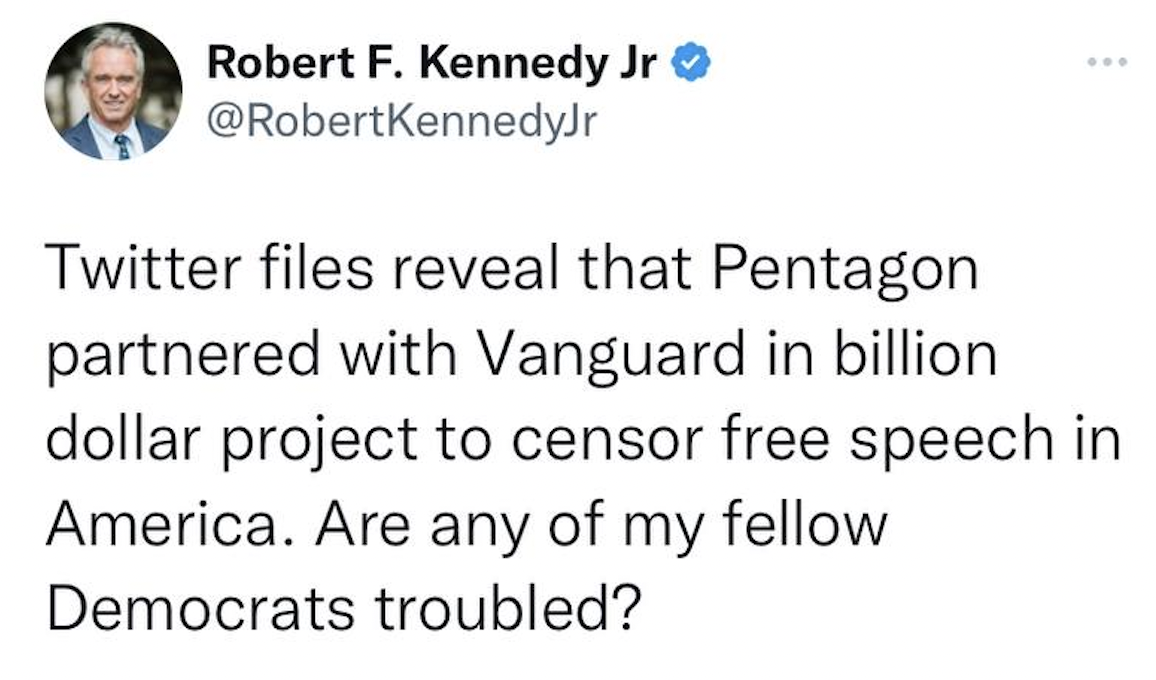Click the display name Robert F. Kennedy Jr
This screenshot has width=1156, height=680.
432,64
